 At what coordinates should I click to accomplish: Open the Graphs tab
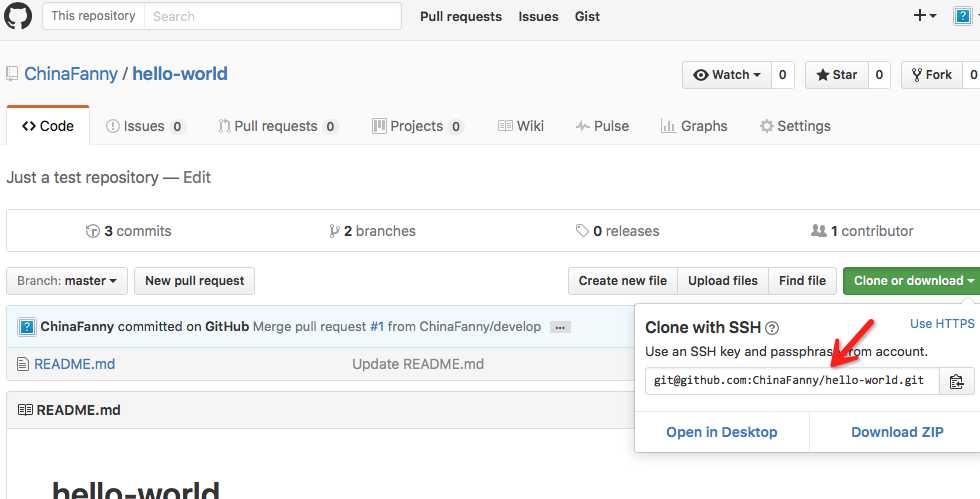point(694,126)
